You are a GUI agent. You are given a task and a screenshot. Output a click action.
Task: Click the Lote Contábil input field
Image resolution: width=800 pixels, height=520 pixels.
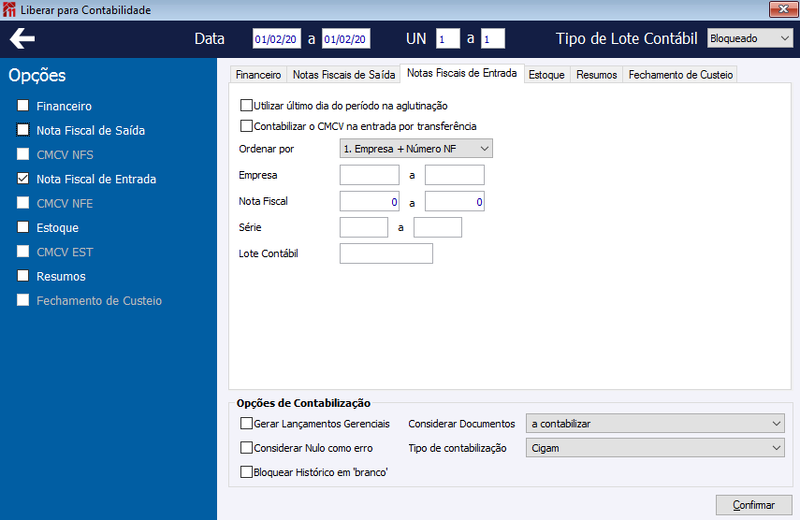[386, 254]
